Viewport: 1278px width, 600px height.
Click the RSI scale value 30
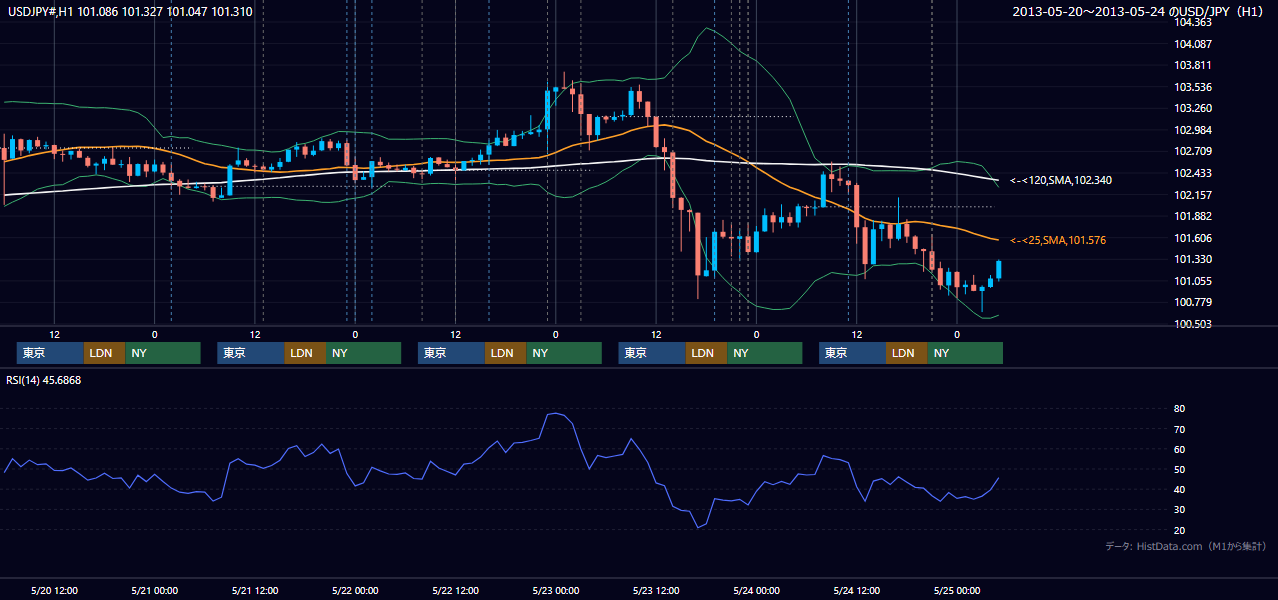[1179, 509]
